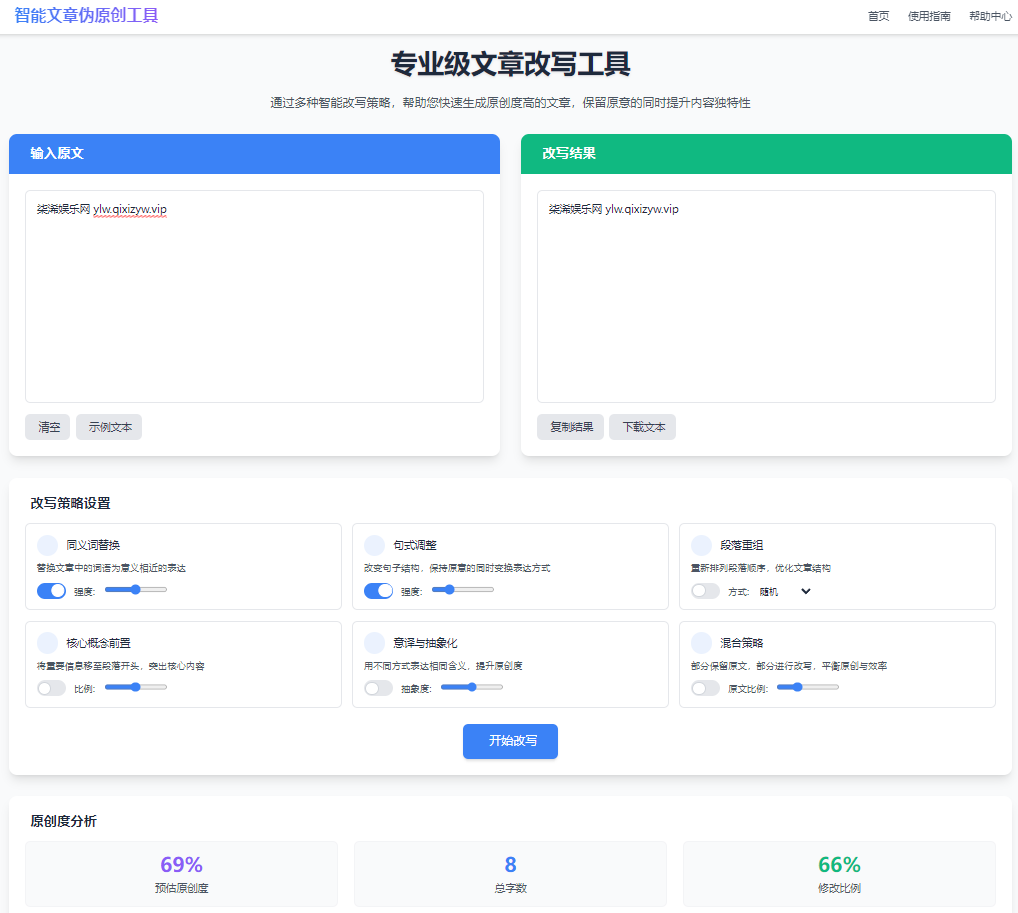This screenshot has width=1018, height=913.
Task: Click the 意译与抽象化 strategy icon
Action: click(x=374, y=642)
